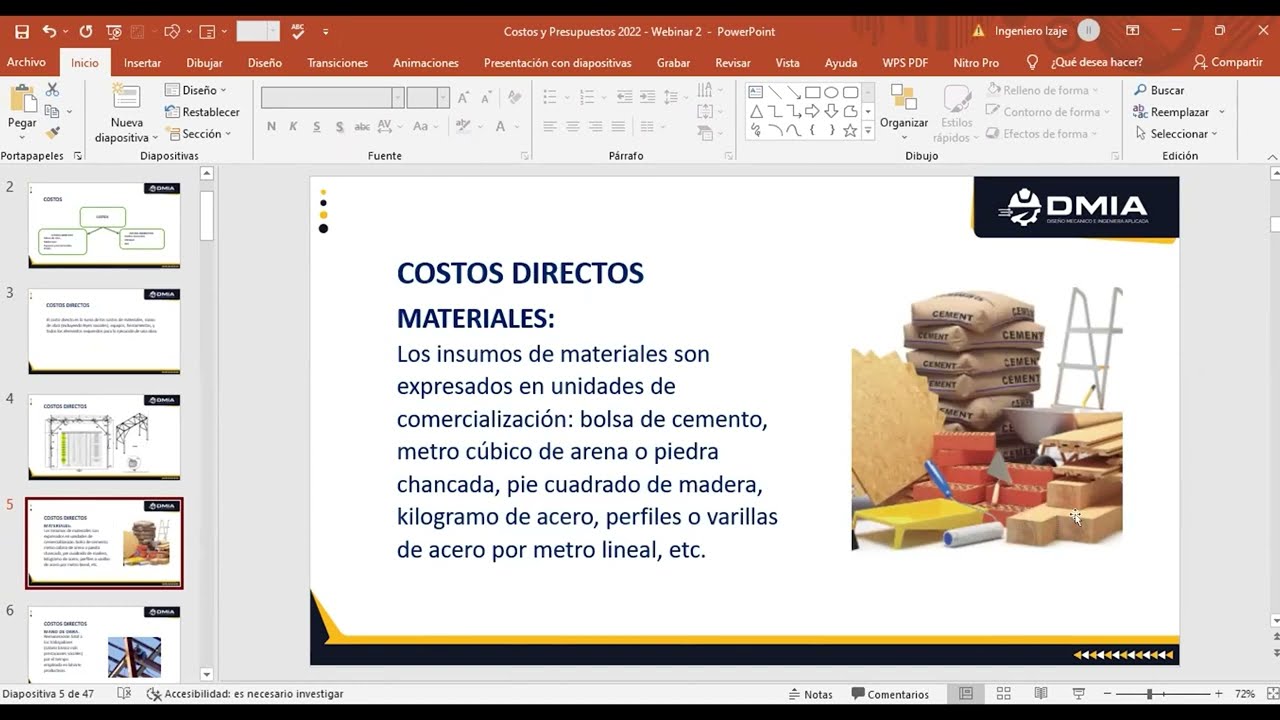Viewport: 1280px width, 720px height.
Task: Justify text in Párrafo group
Action: click(x=618, y=127)
